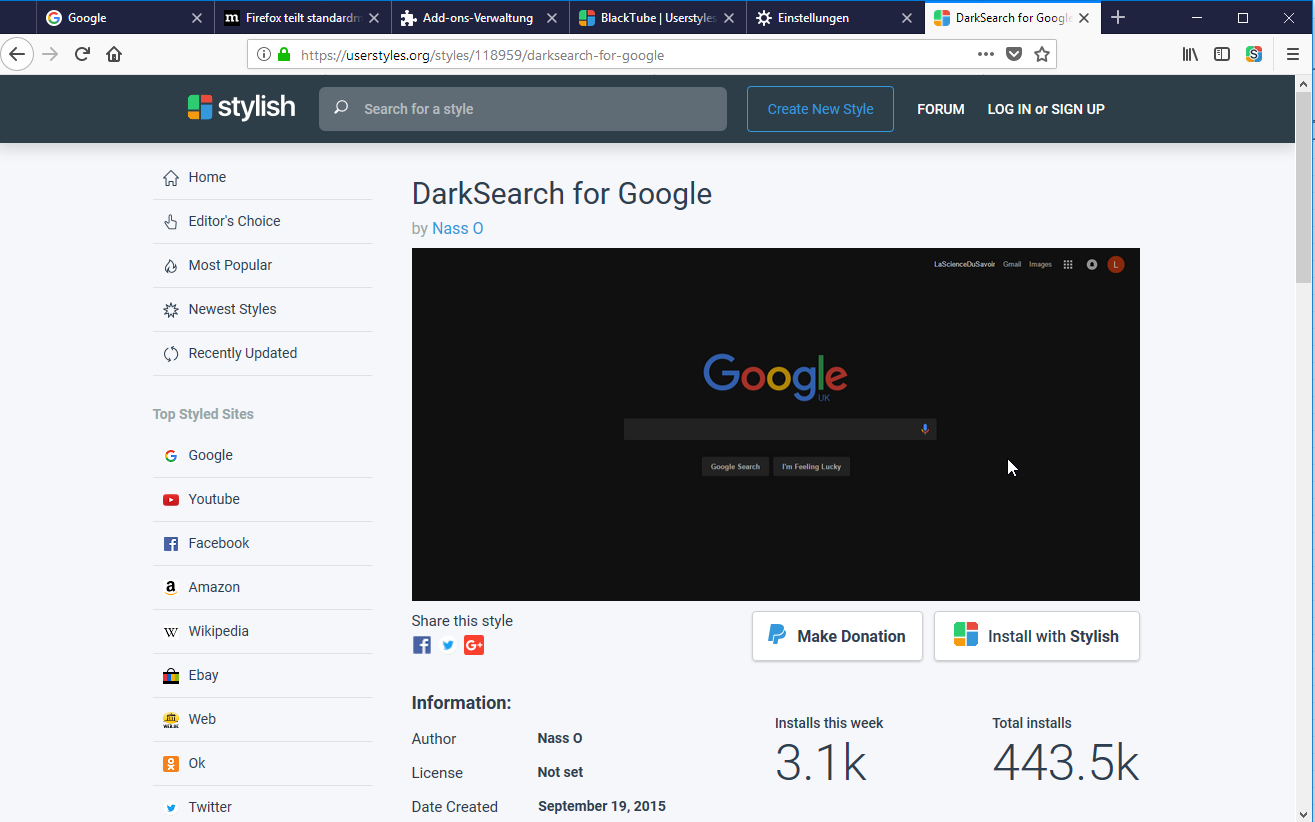
Task: Click the DarkSearch preview screenshot
Action: pyautogui.click(x=775, y=424)
